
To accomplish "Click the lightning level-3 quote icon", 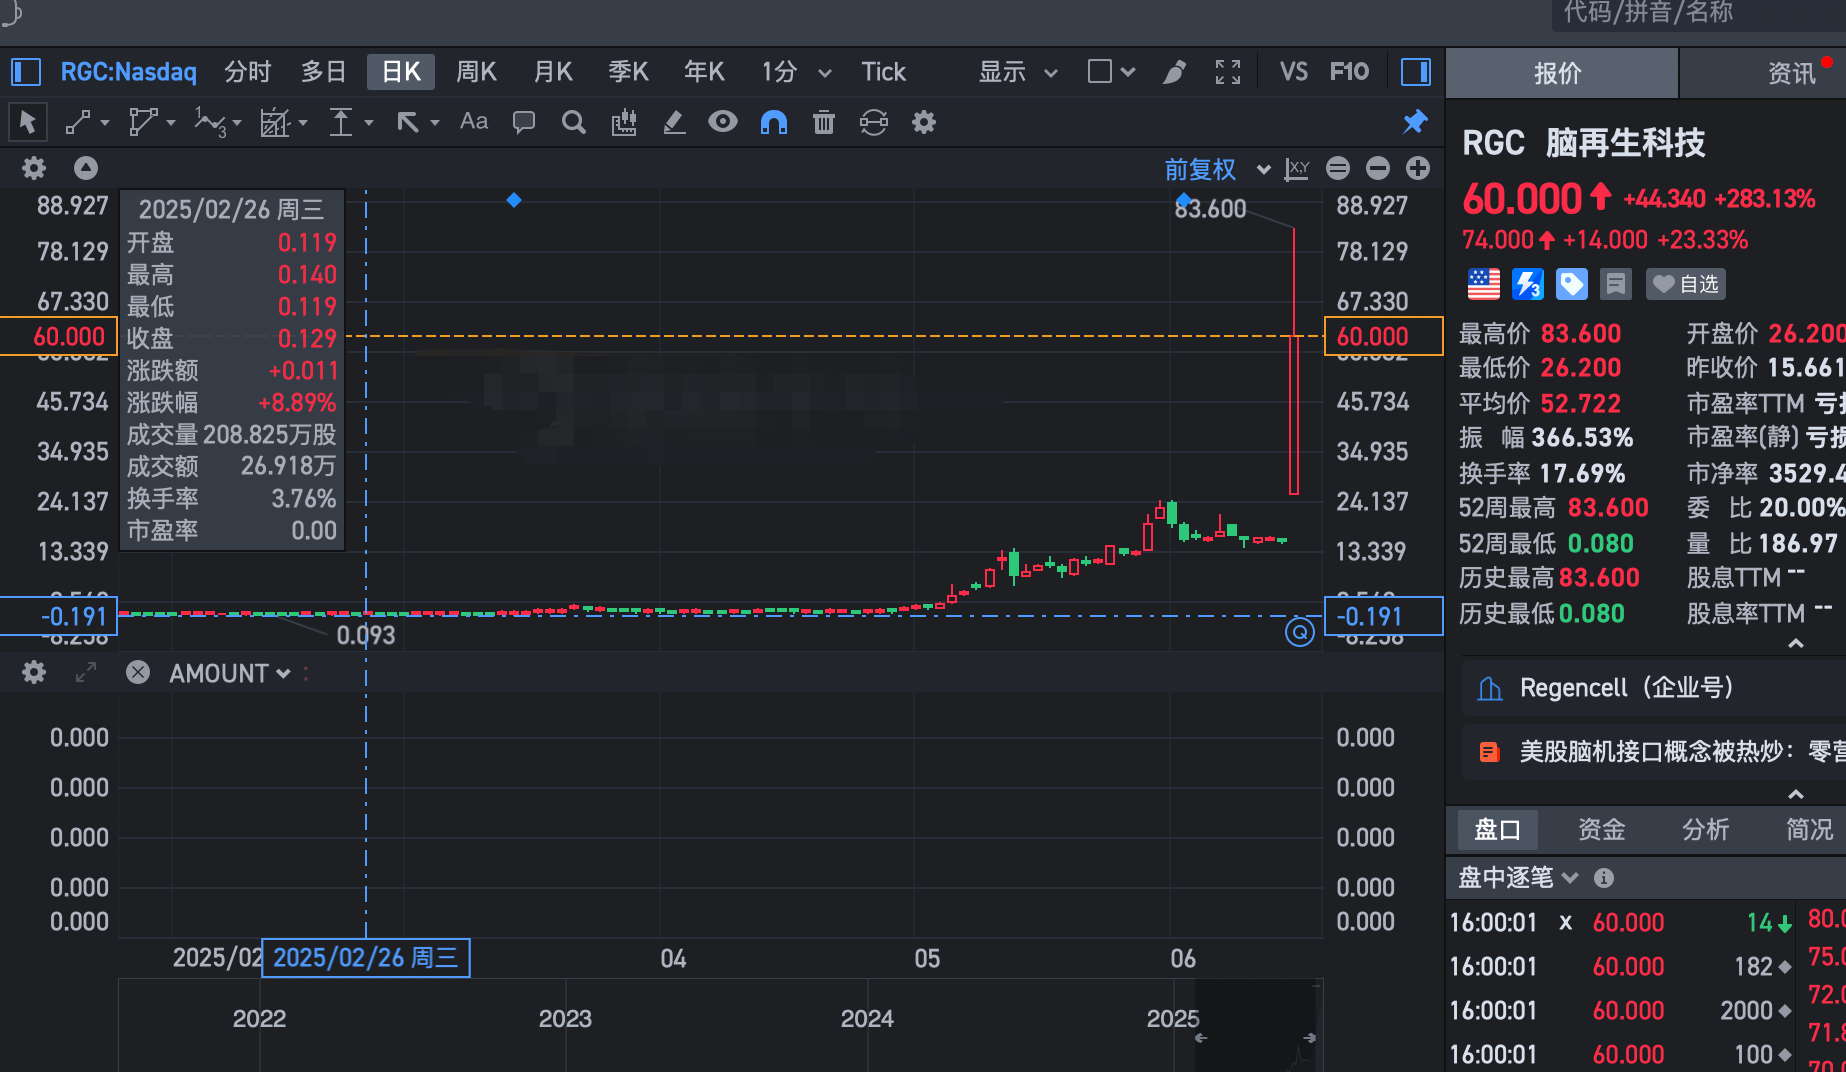I will [x=1528, y=284].
